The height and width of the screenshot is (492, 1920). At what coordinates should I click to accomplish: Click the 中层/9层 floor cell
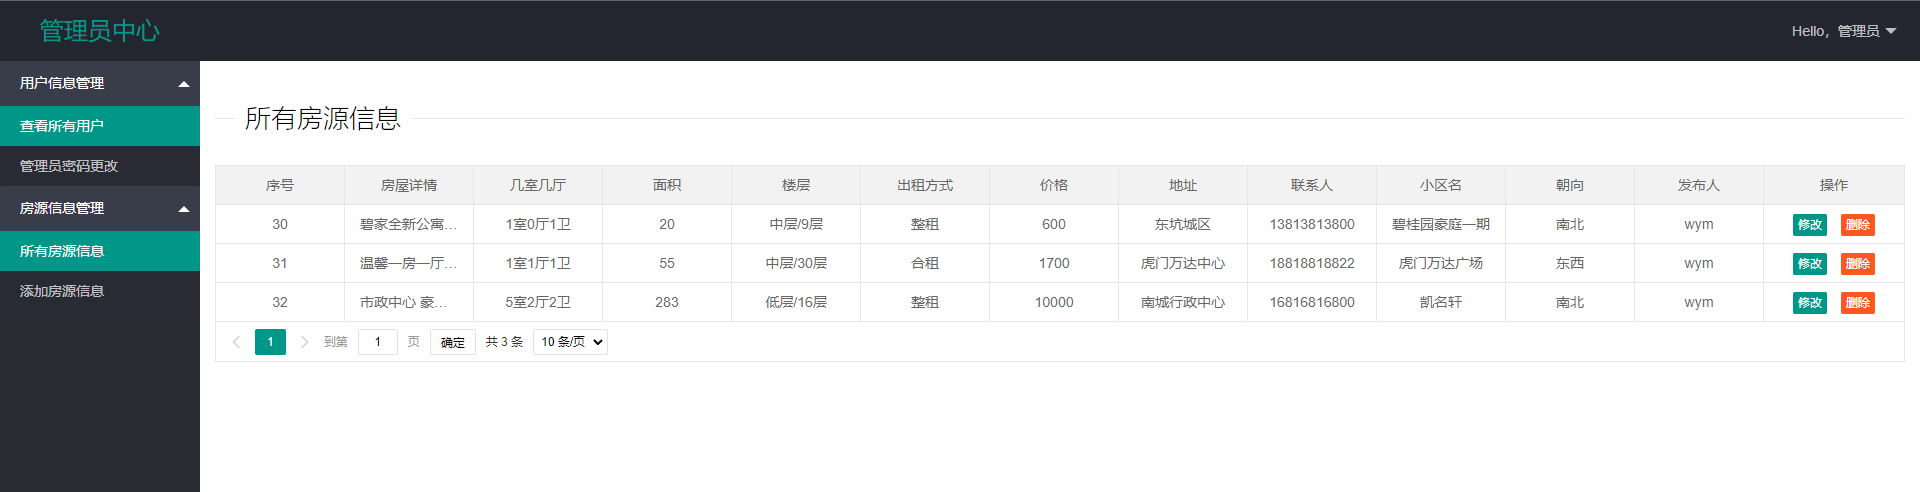pos(796,224)
